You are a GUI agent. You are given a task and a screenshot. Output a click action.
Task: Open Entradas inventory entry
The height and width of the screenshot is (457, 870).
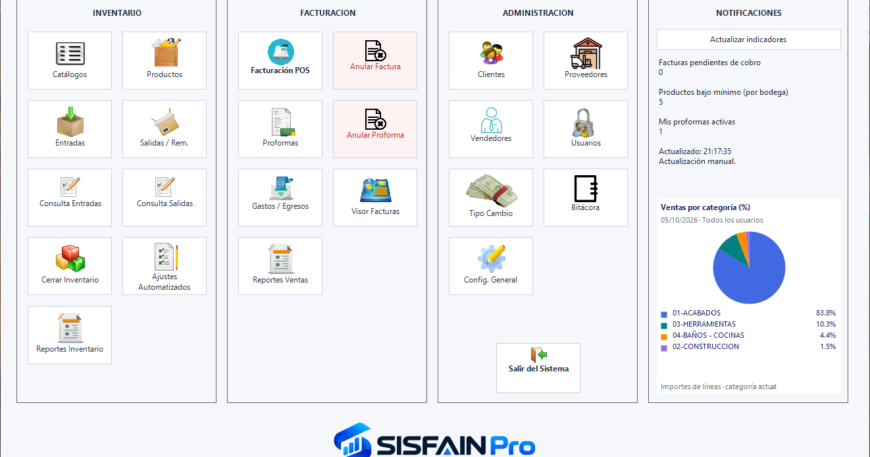coord(69,129)
